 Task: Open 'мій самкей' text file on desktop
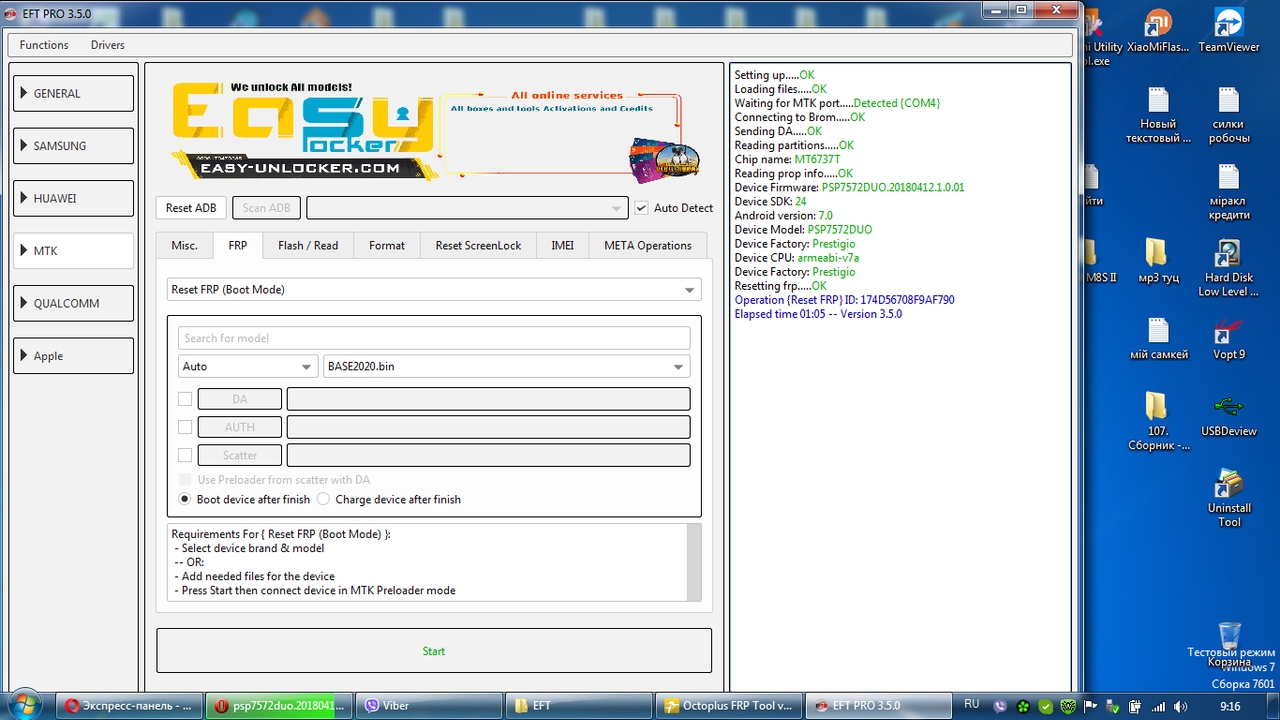(1158, 338)
